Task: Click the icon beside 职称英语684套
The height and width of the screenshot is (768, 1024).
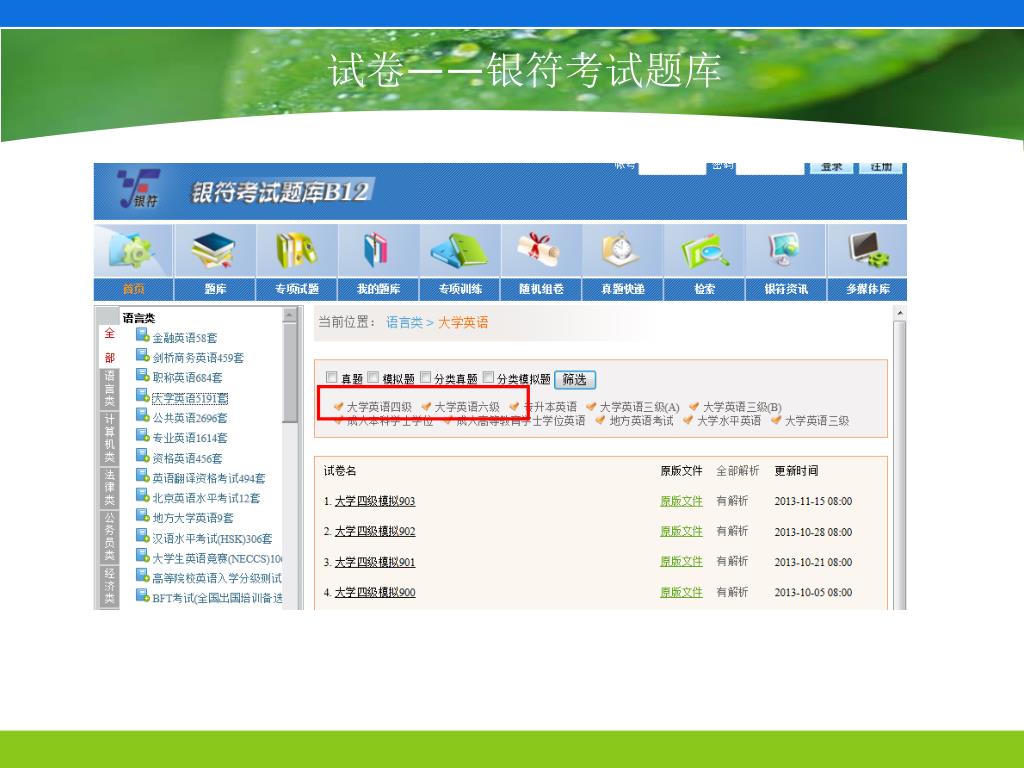Action: pyautogui.click(x=142, y=375)
